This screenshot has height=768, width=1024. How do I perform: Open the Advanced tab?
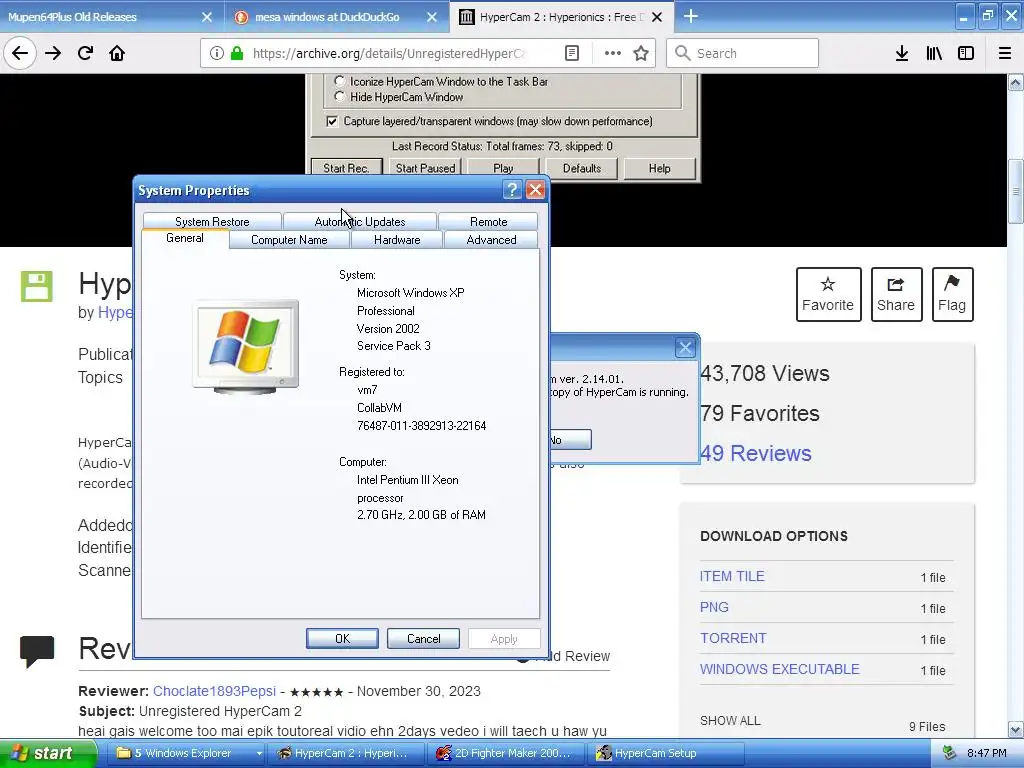point(491,240)
